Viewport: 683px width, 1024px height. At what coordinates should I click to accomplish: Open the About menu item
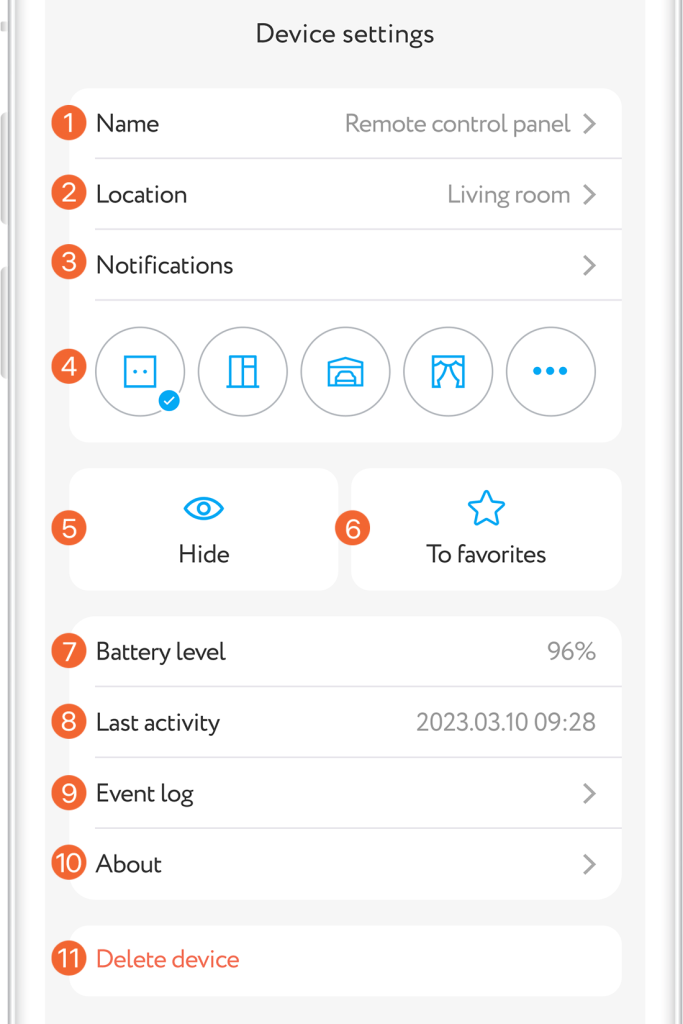[129, 864]
